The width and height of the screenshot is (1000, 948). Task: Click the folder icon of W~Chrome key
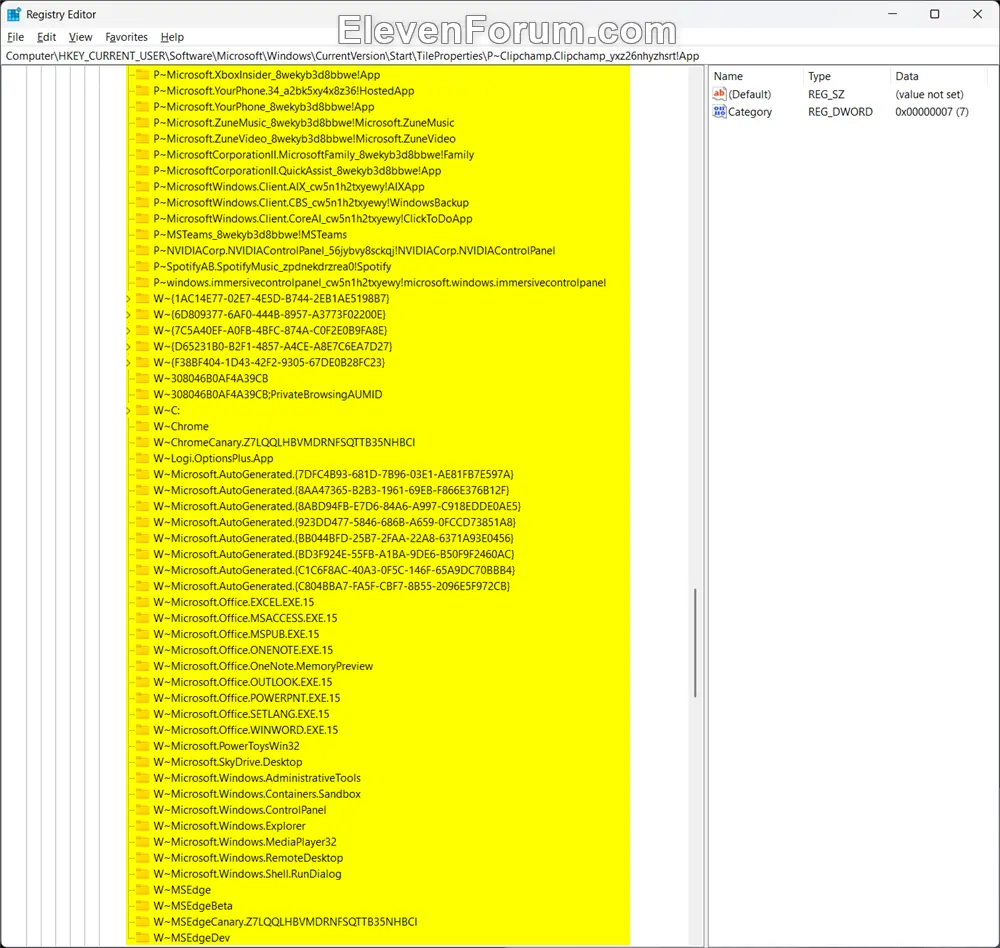click(142, 426)
